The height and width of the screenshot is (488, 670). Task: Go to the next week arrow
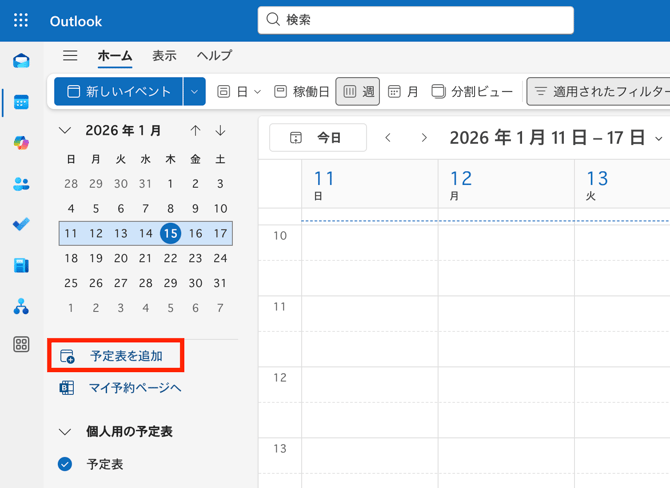(424, 138)
